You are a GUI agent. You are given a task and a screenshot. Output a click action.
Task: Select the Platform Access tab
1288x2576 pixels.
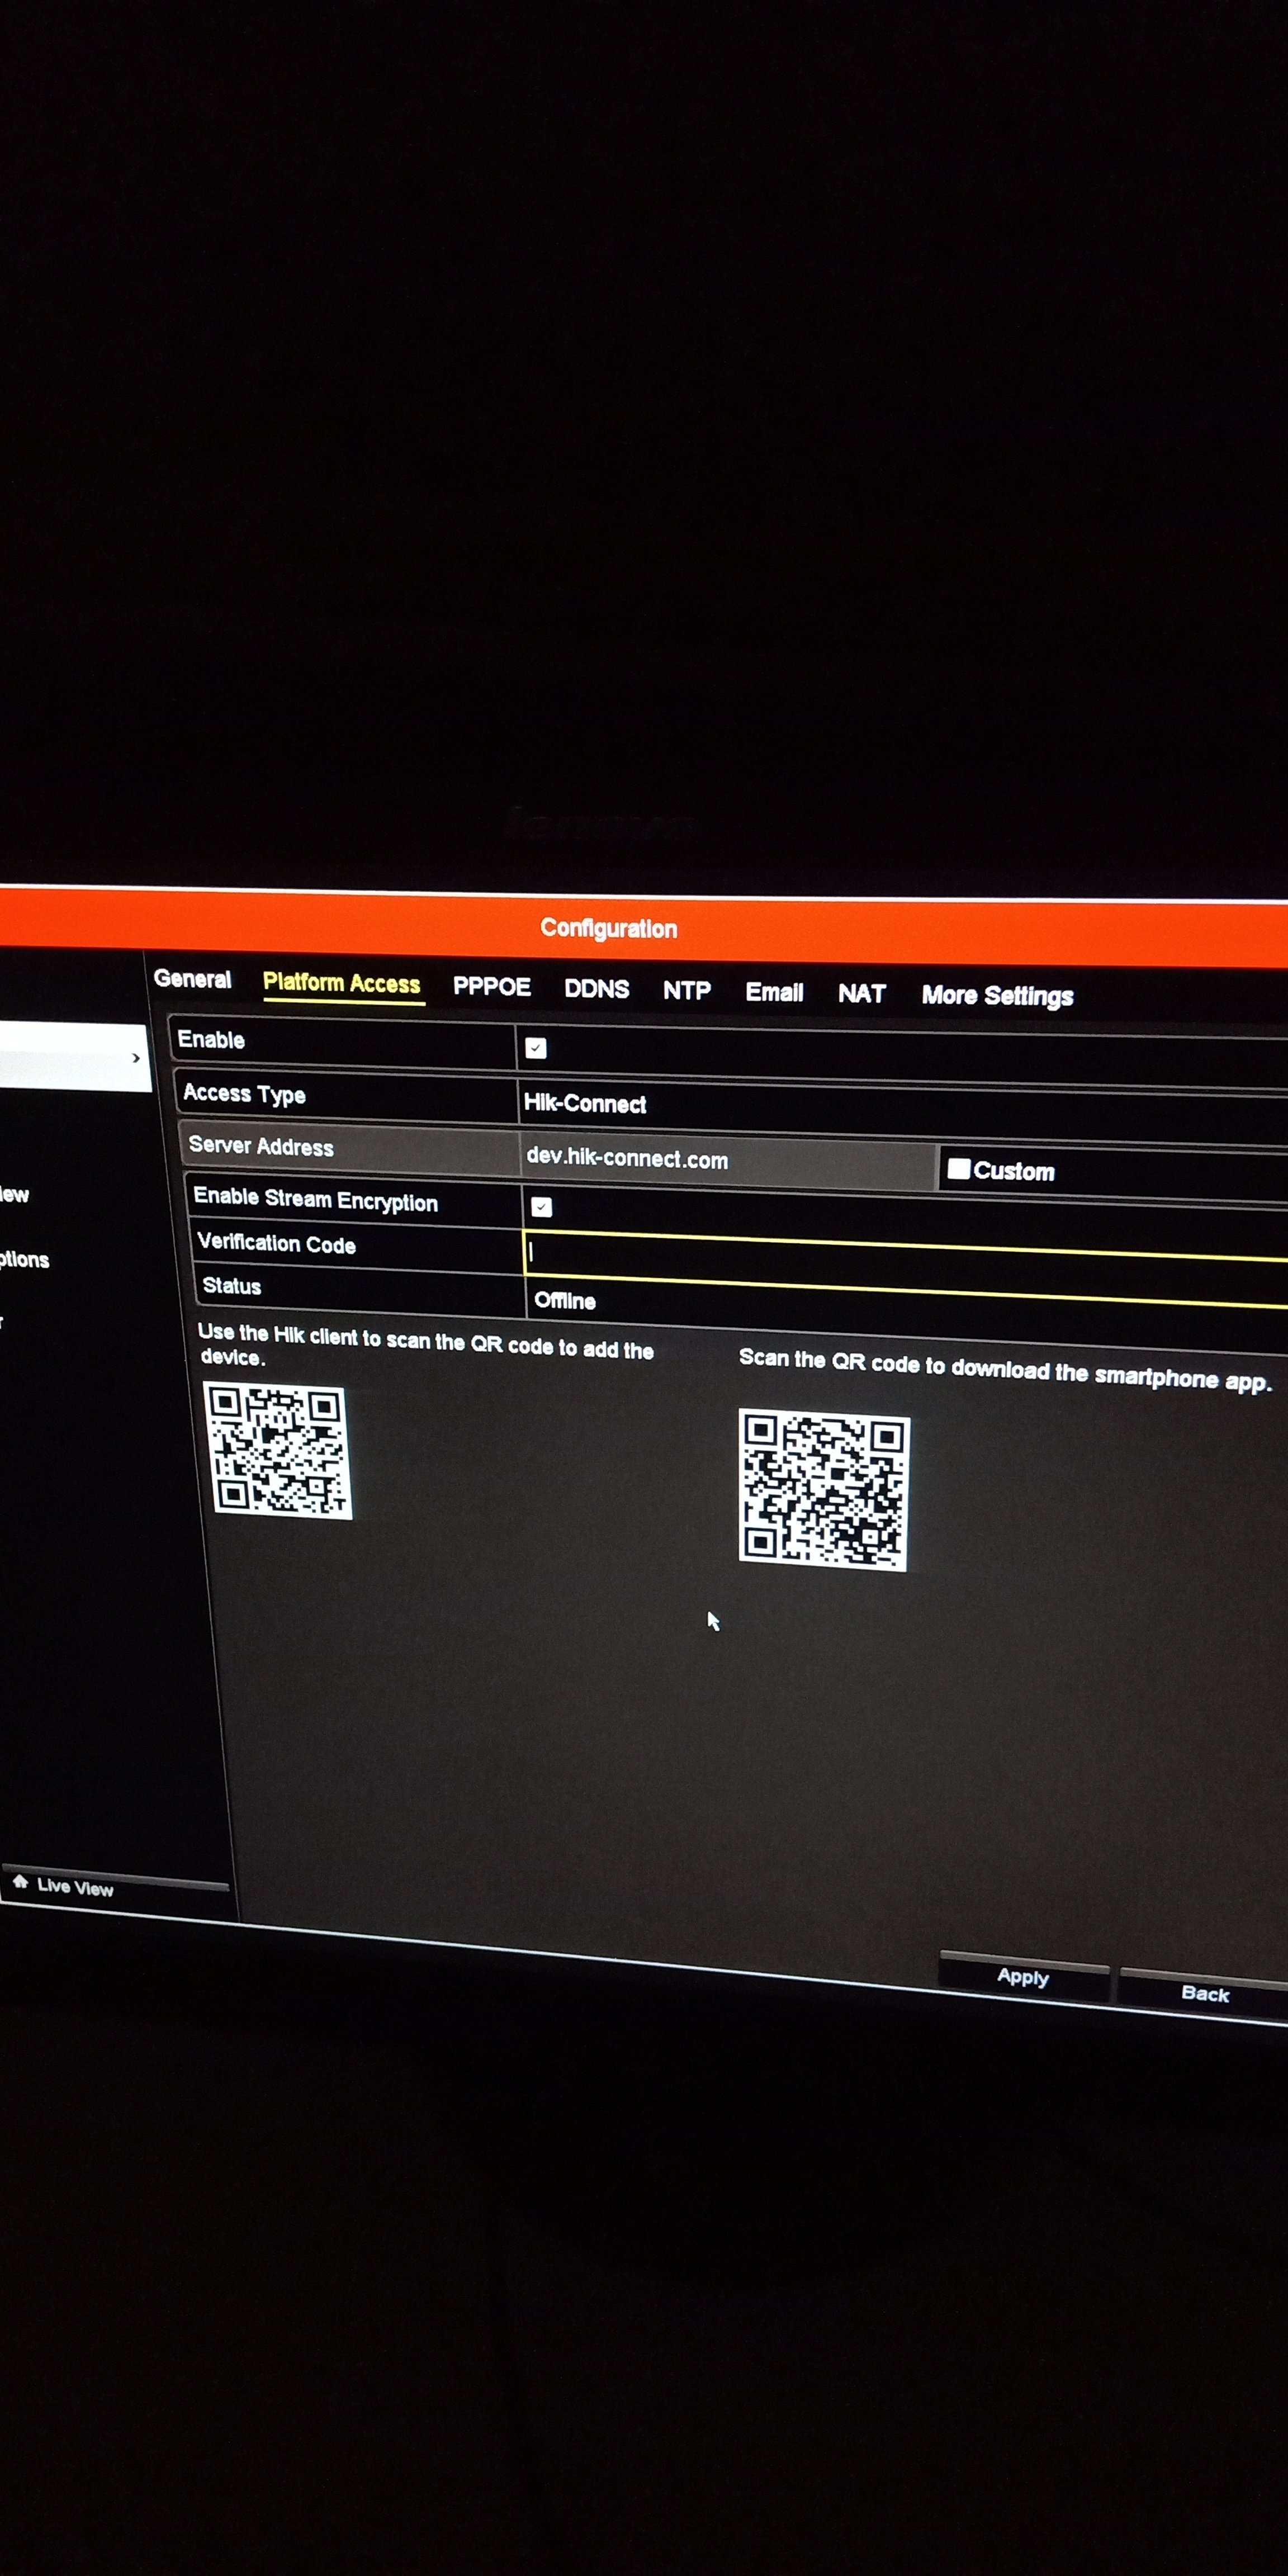(341, 984)
